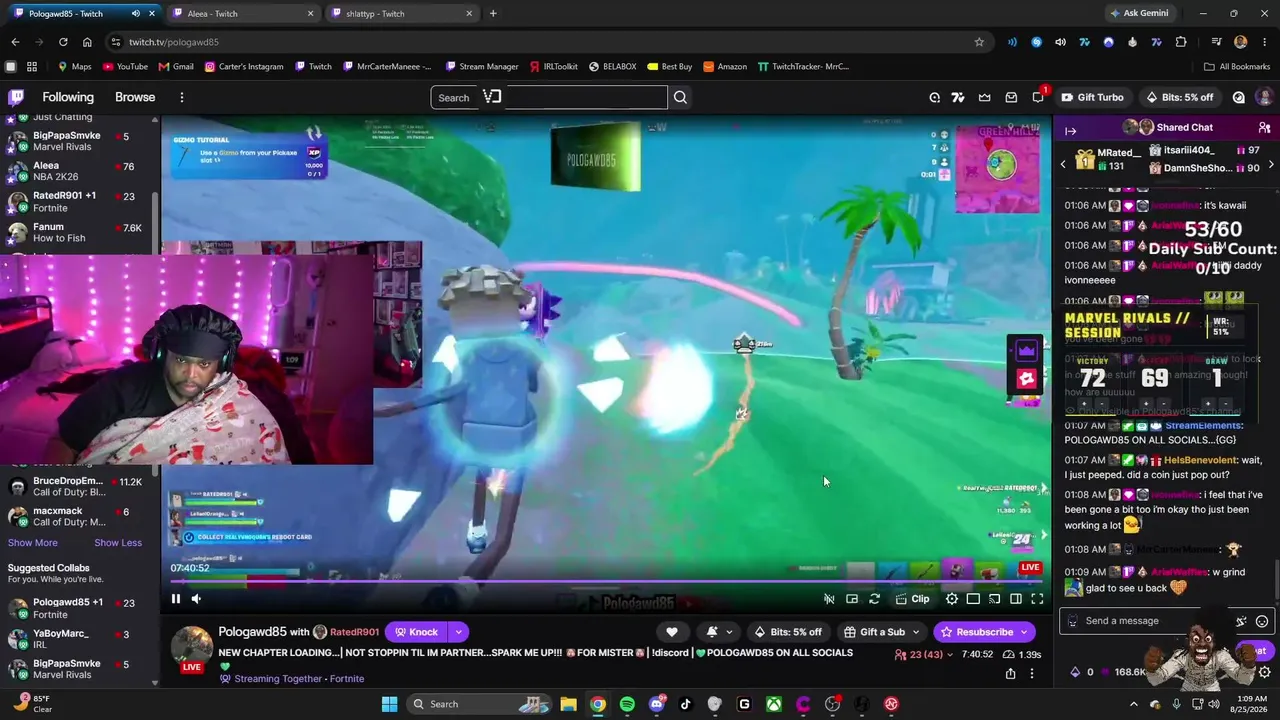Open the emote picker smiley
This screenshot has height=720, width=1280.
[1262, 621]
